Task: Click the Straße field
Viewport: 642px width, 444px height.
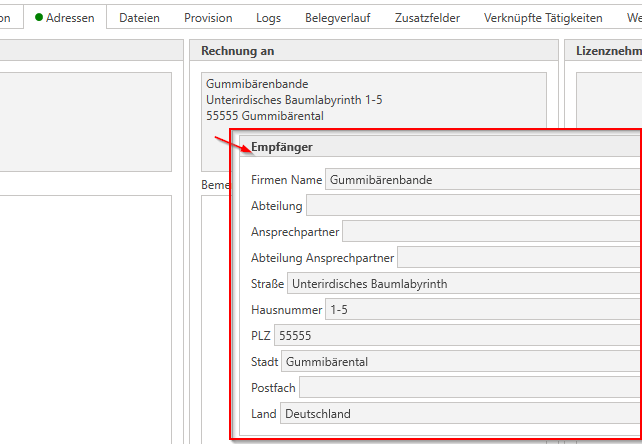Action: pos(460,284)
